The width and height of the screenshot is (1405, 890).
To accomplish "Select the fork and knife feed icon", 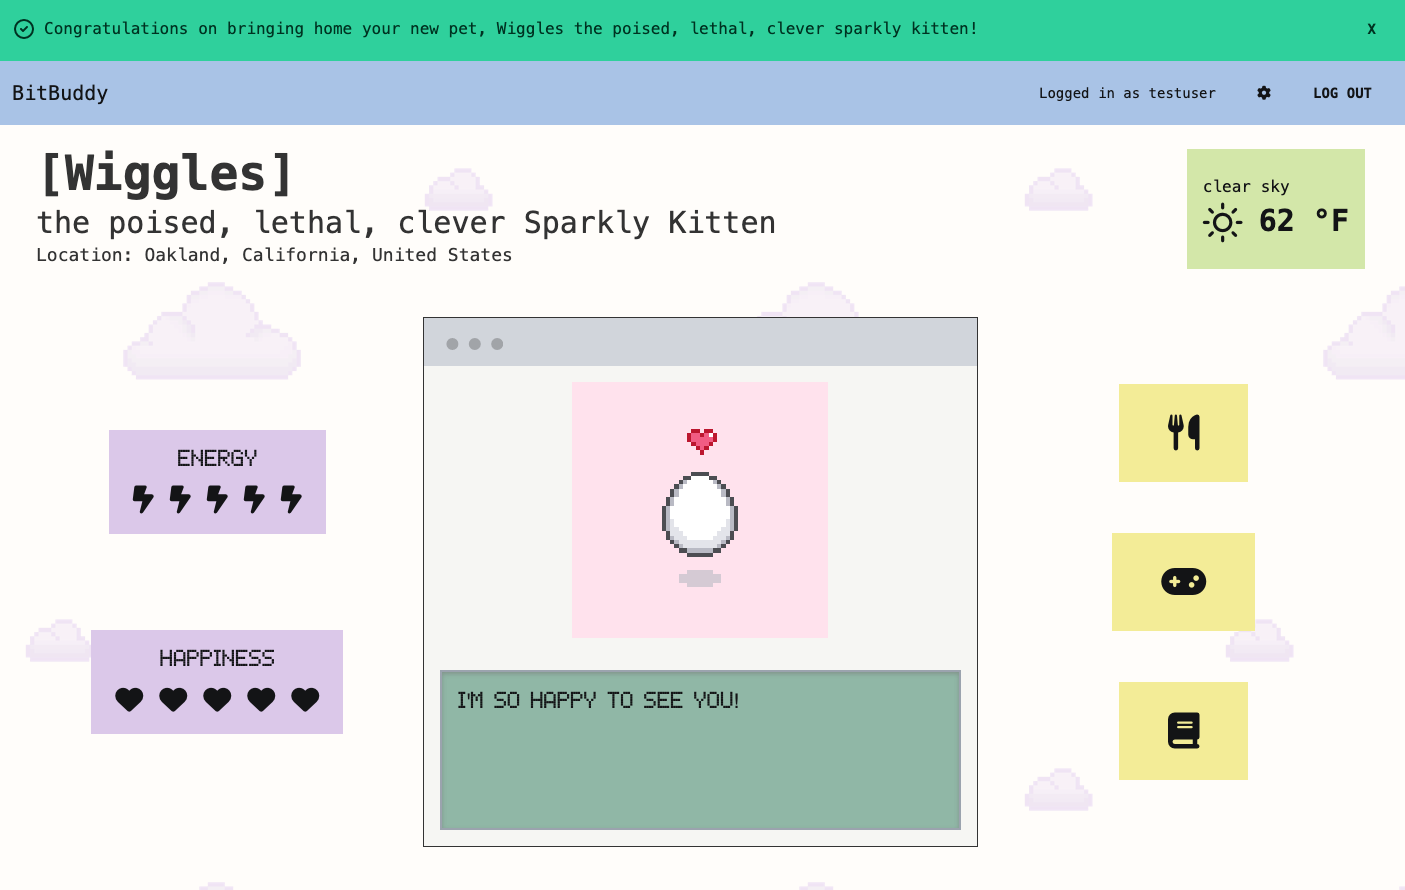I will 1183,433.
